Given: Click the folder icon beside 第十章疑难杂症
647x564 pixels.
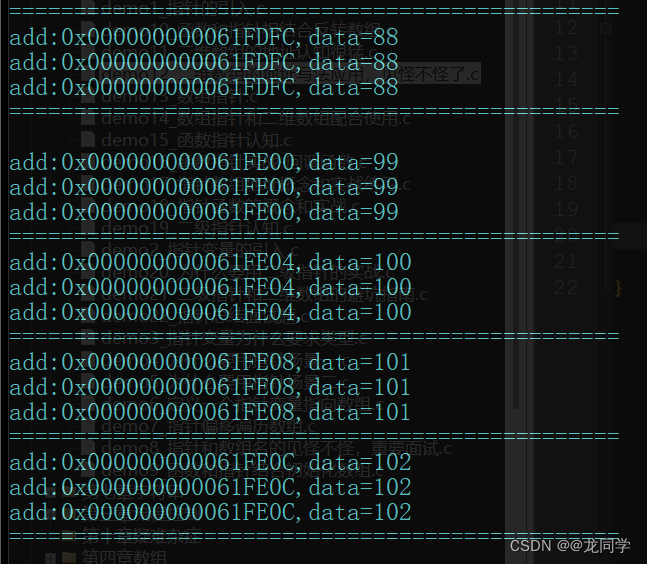Looking at the screenshot, I should pos(68,535).
